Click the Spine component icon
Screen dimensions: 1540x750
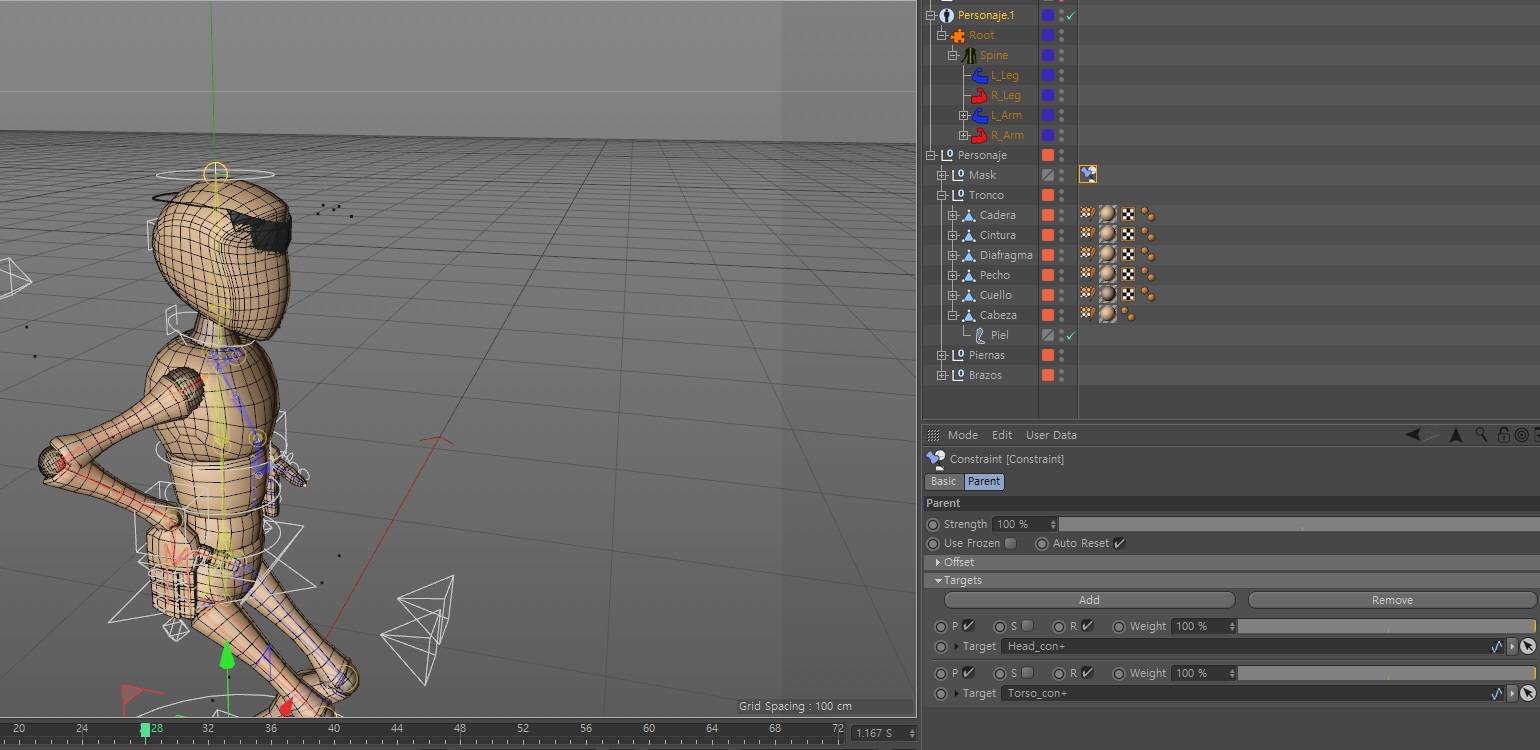point(969,55)
